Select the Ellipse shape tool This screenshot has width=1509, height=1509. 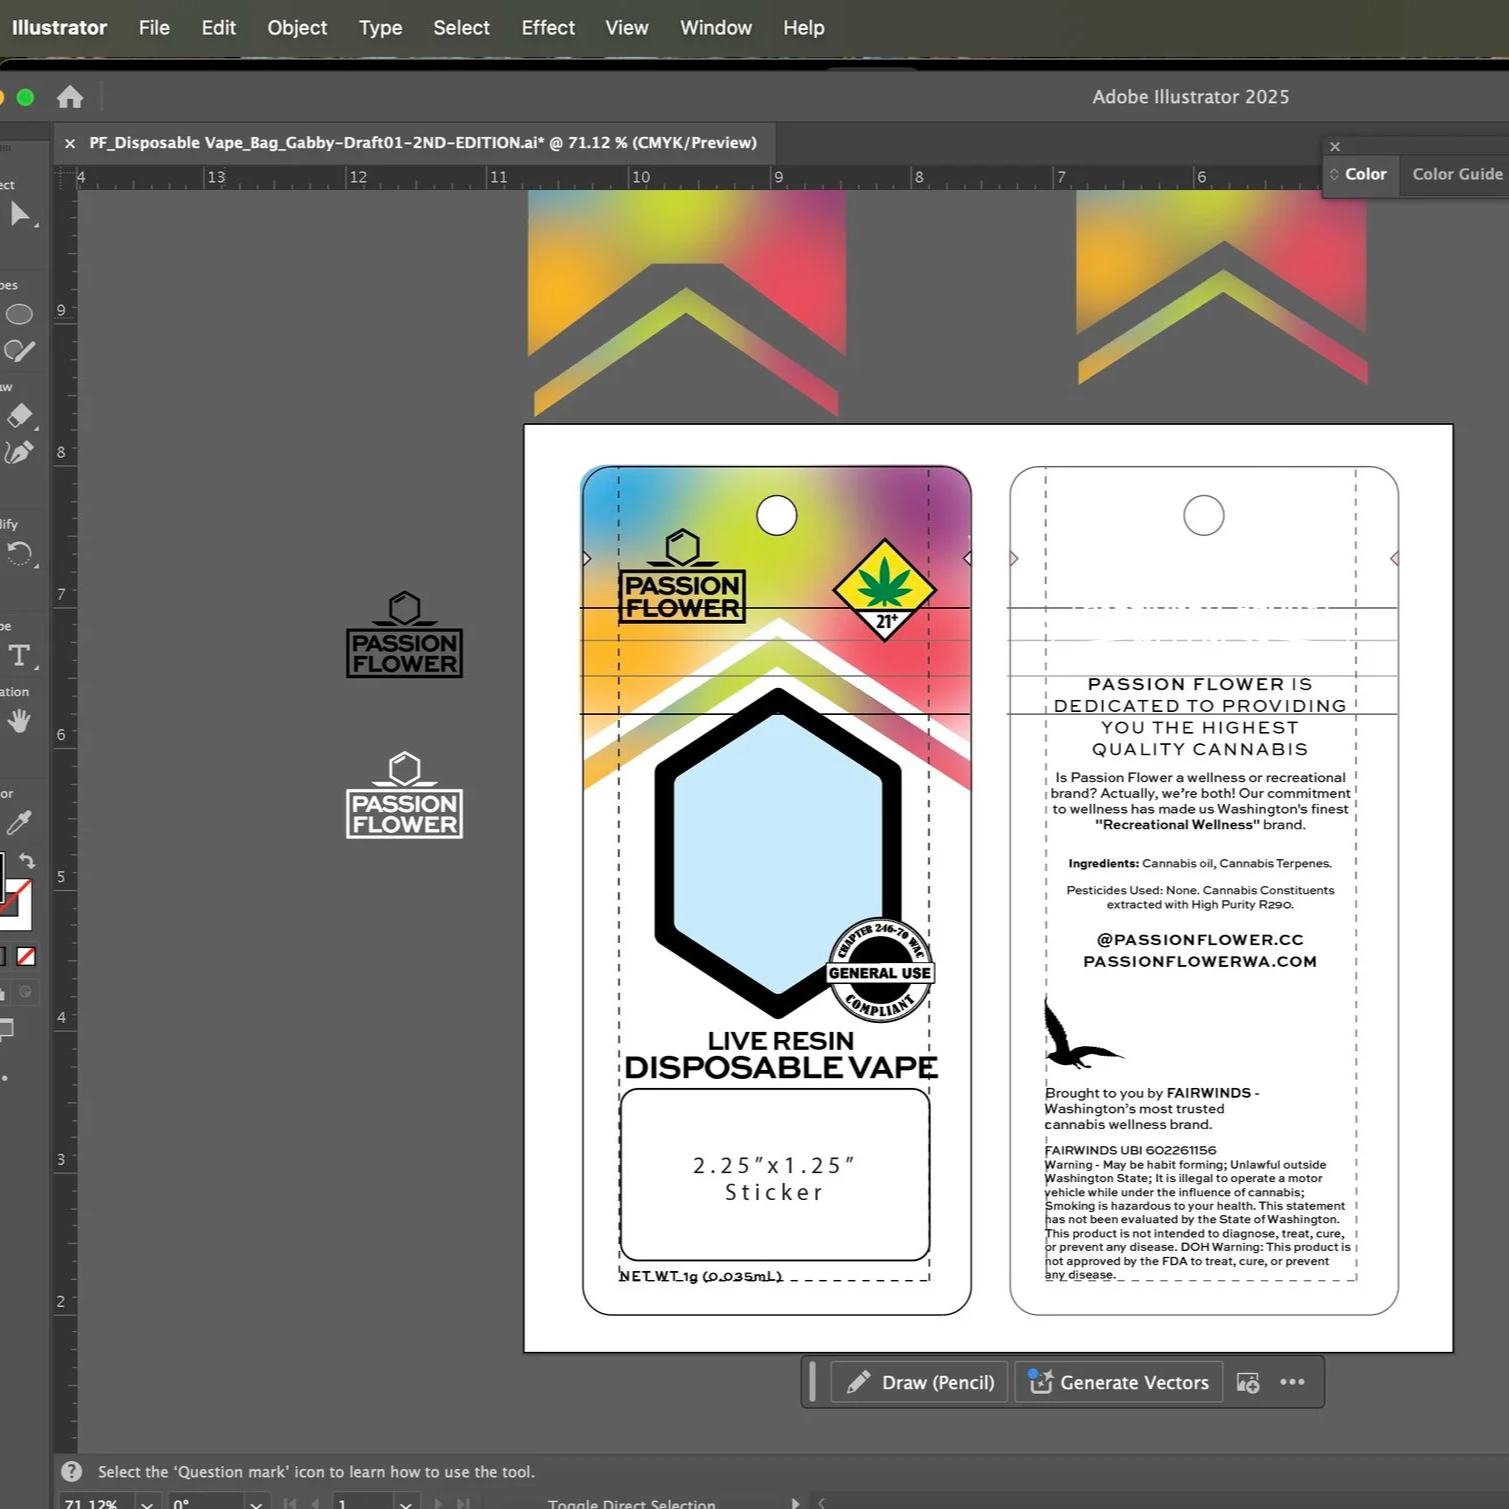[x=19, y=314]
